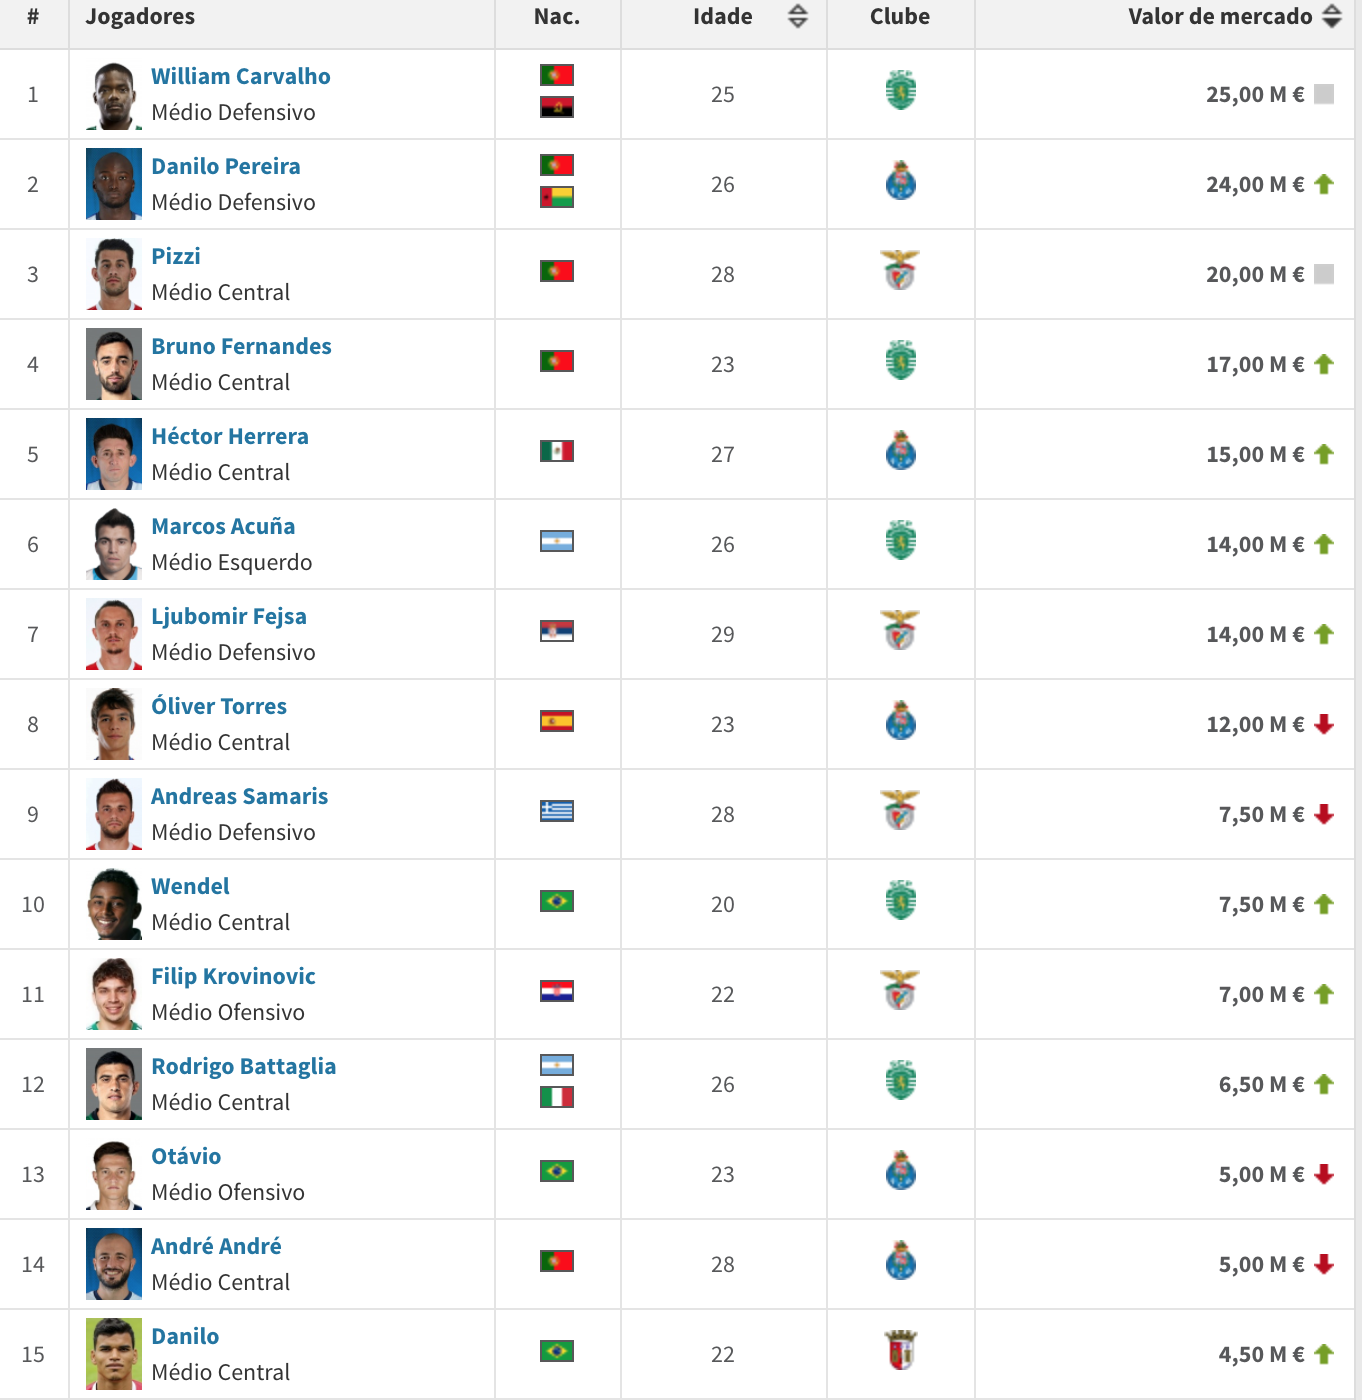
Task: Click Mexico flag next to Héctor Herrera
Action: 557,451
